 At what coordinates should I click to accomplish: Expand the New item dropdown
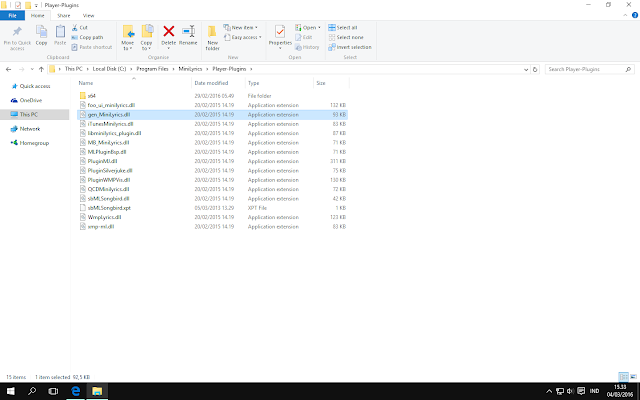241,27
